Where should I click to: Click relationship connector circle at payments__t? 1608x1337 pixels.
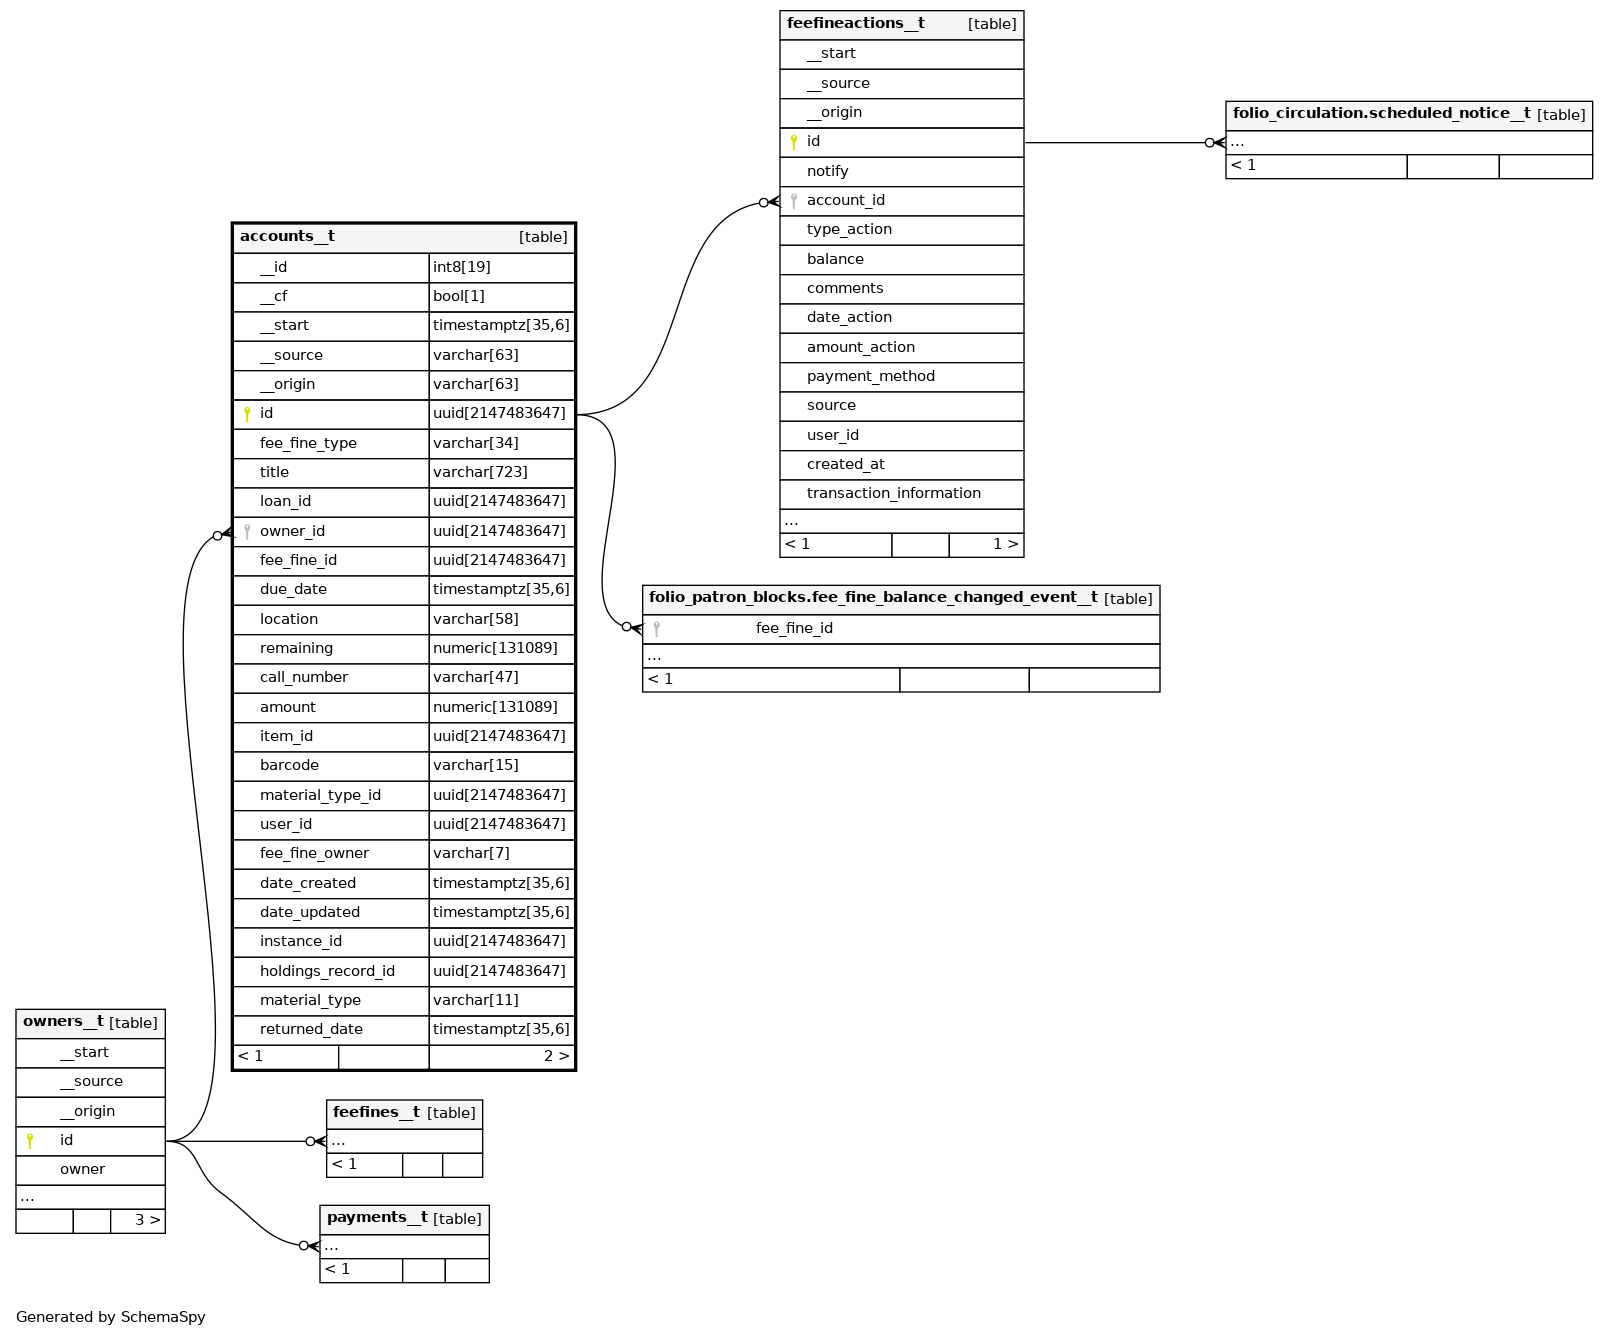304,1246
